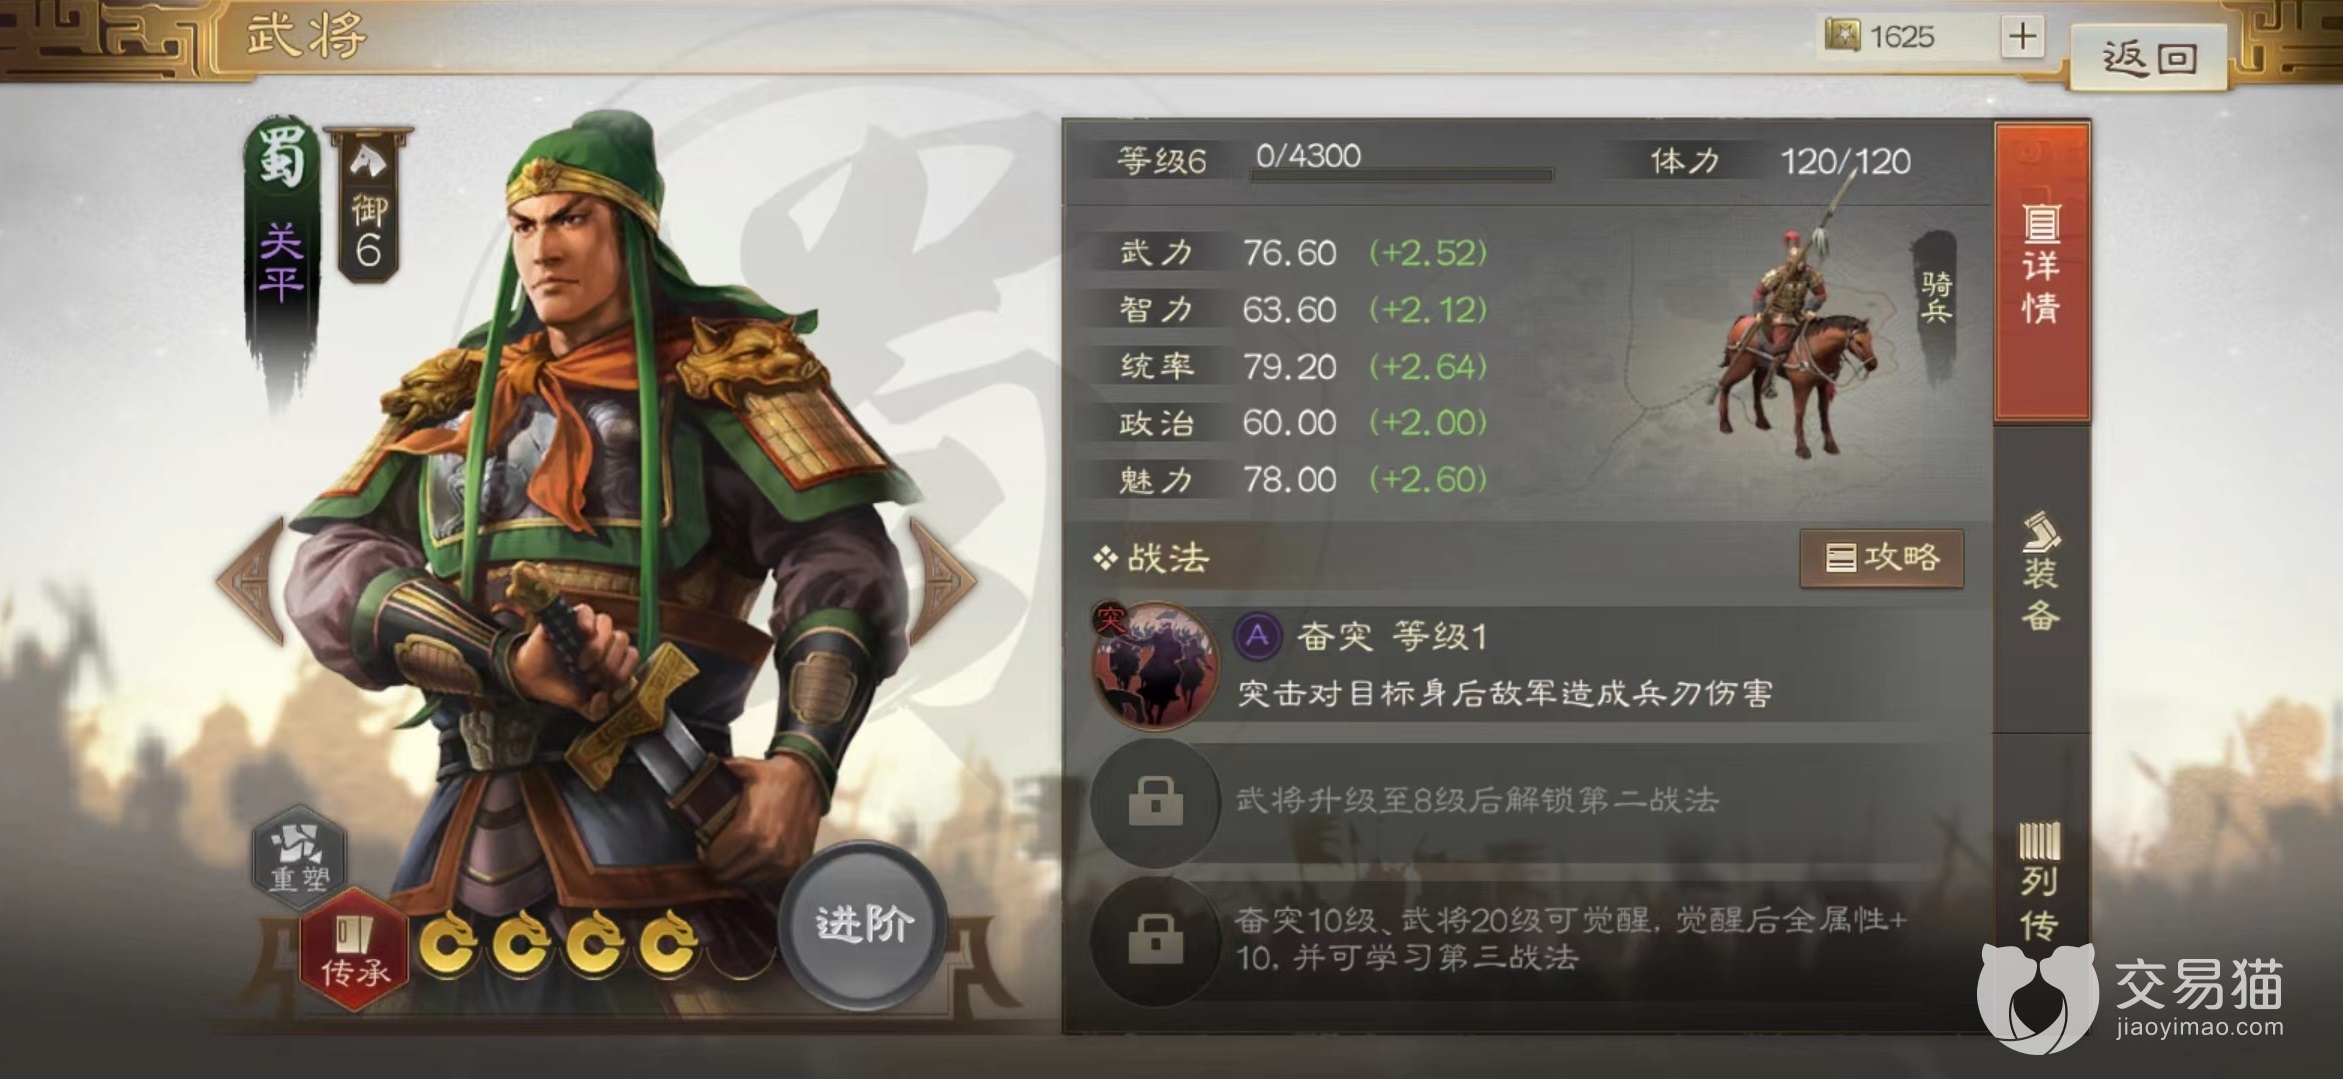Open the 攻略 strategy guide
Viewport: 2343px width, 1079px height.
(x=1881, y=558)
